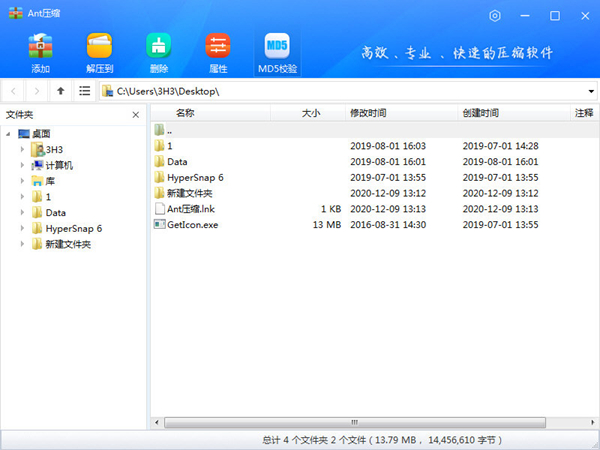The width and height of the screenshot is (600, 450).
Task: Click the Add (添加) archive icon
Action: coord(40,47)
